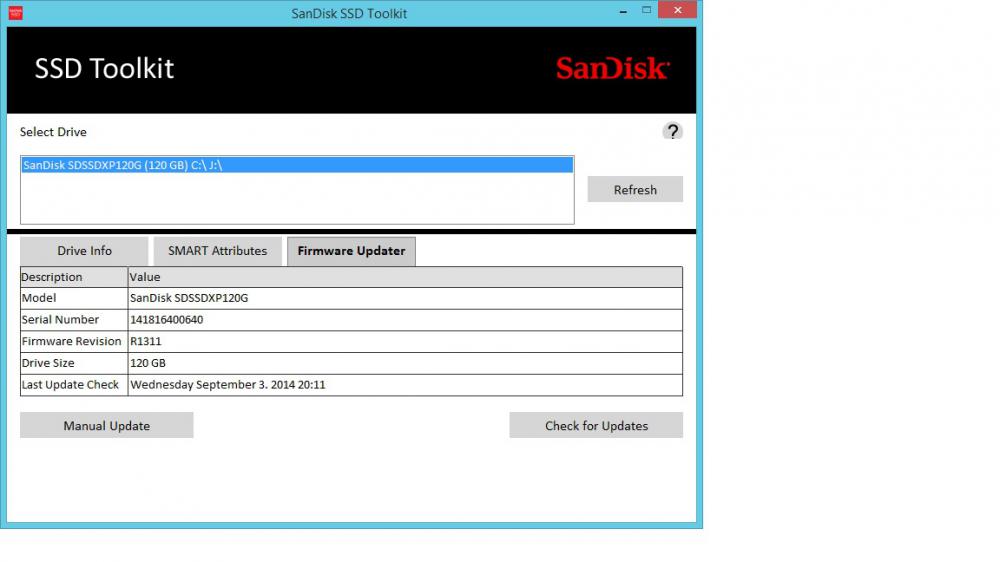Switch to the Drive Info tab
1000x562 pixels.
[x=84, y=251]
